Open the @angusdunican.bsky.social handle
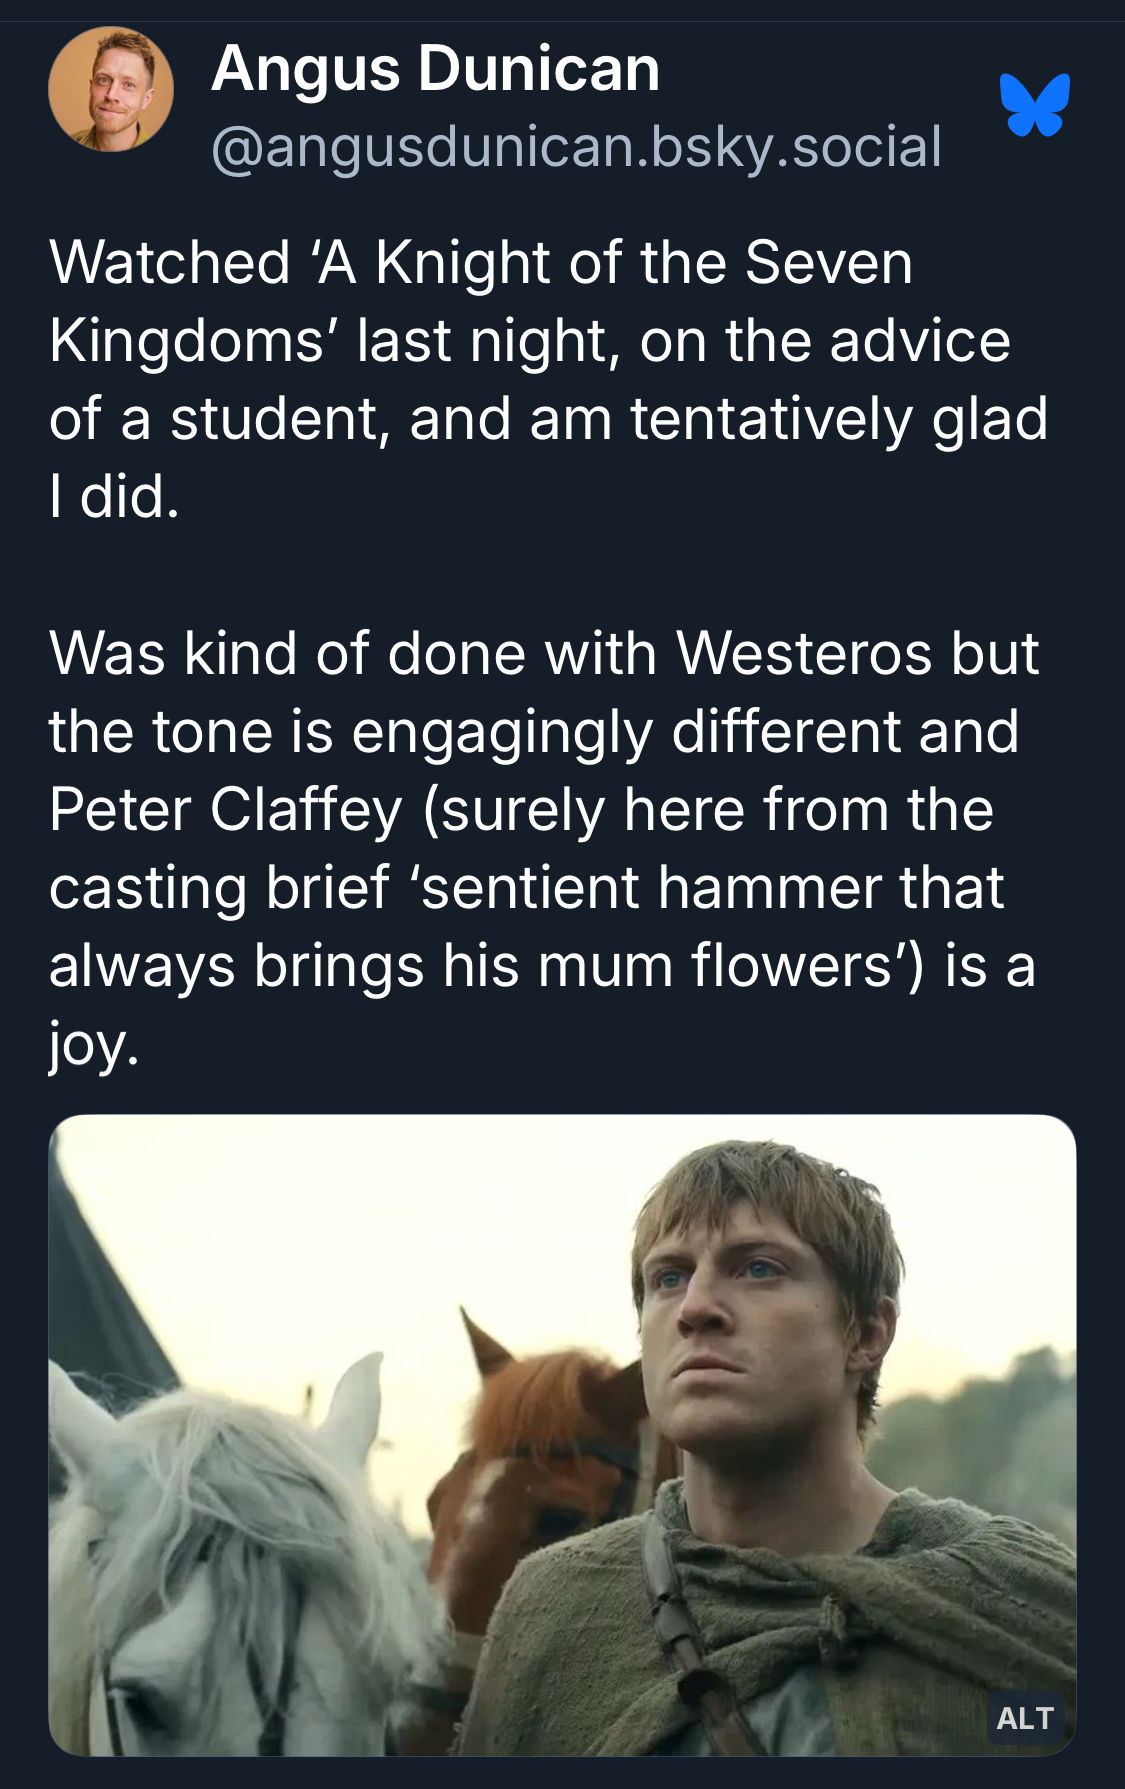This screenshot has height=1789, width=1125. [576, 146]
